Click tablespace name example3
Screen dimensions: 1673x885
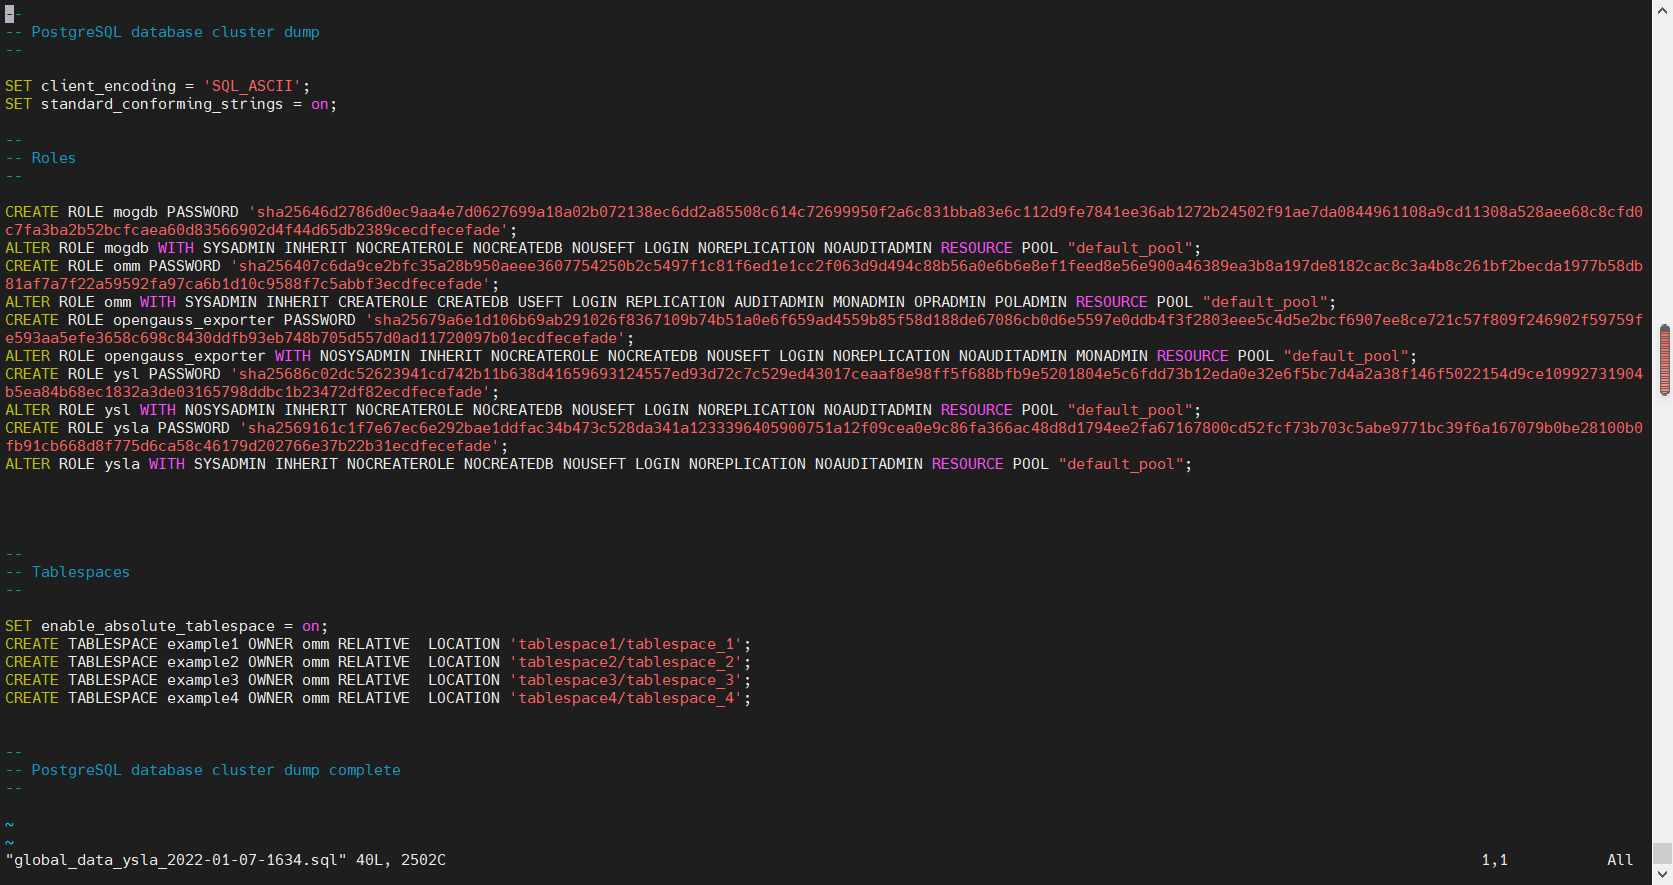203,680
